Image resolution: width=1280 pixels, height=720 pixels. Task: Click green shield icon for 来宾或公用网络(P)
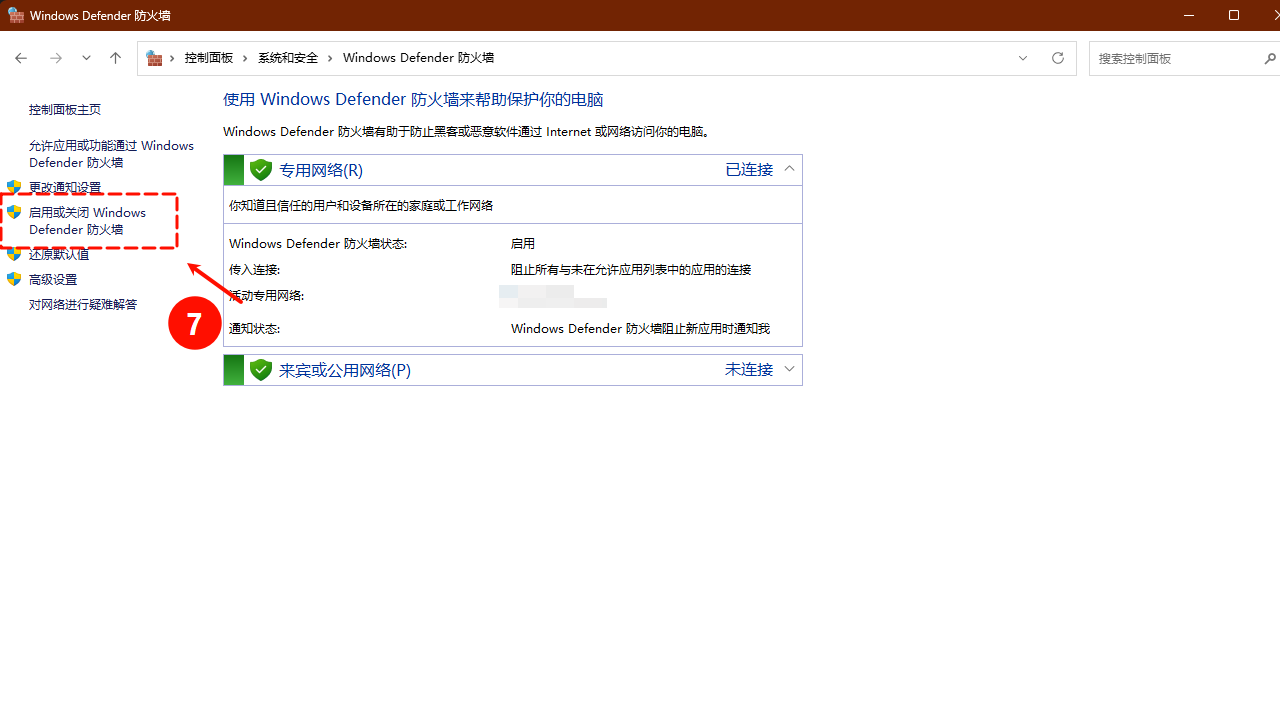click(x=261, y=370)
